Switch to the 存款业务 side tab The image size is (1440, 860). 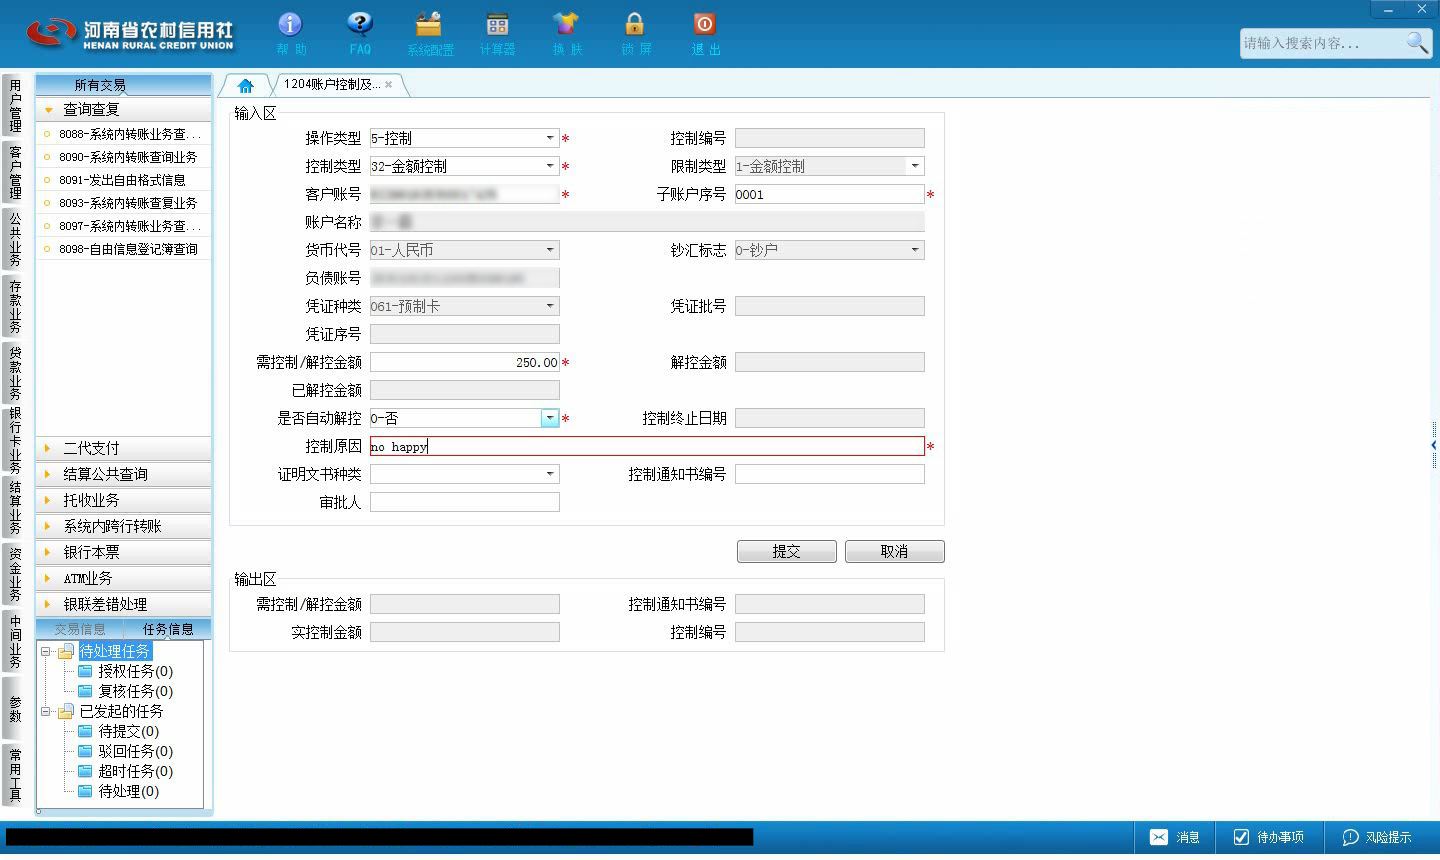pyautogui.click(x=15, y=306)
